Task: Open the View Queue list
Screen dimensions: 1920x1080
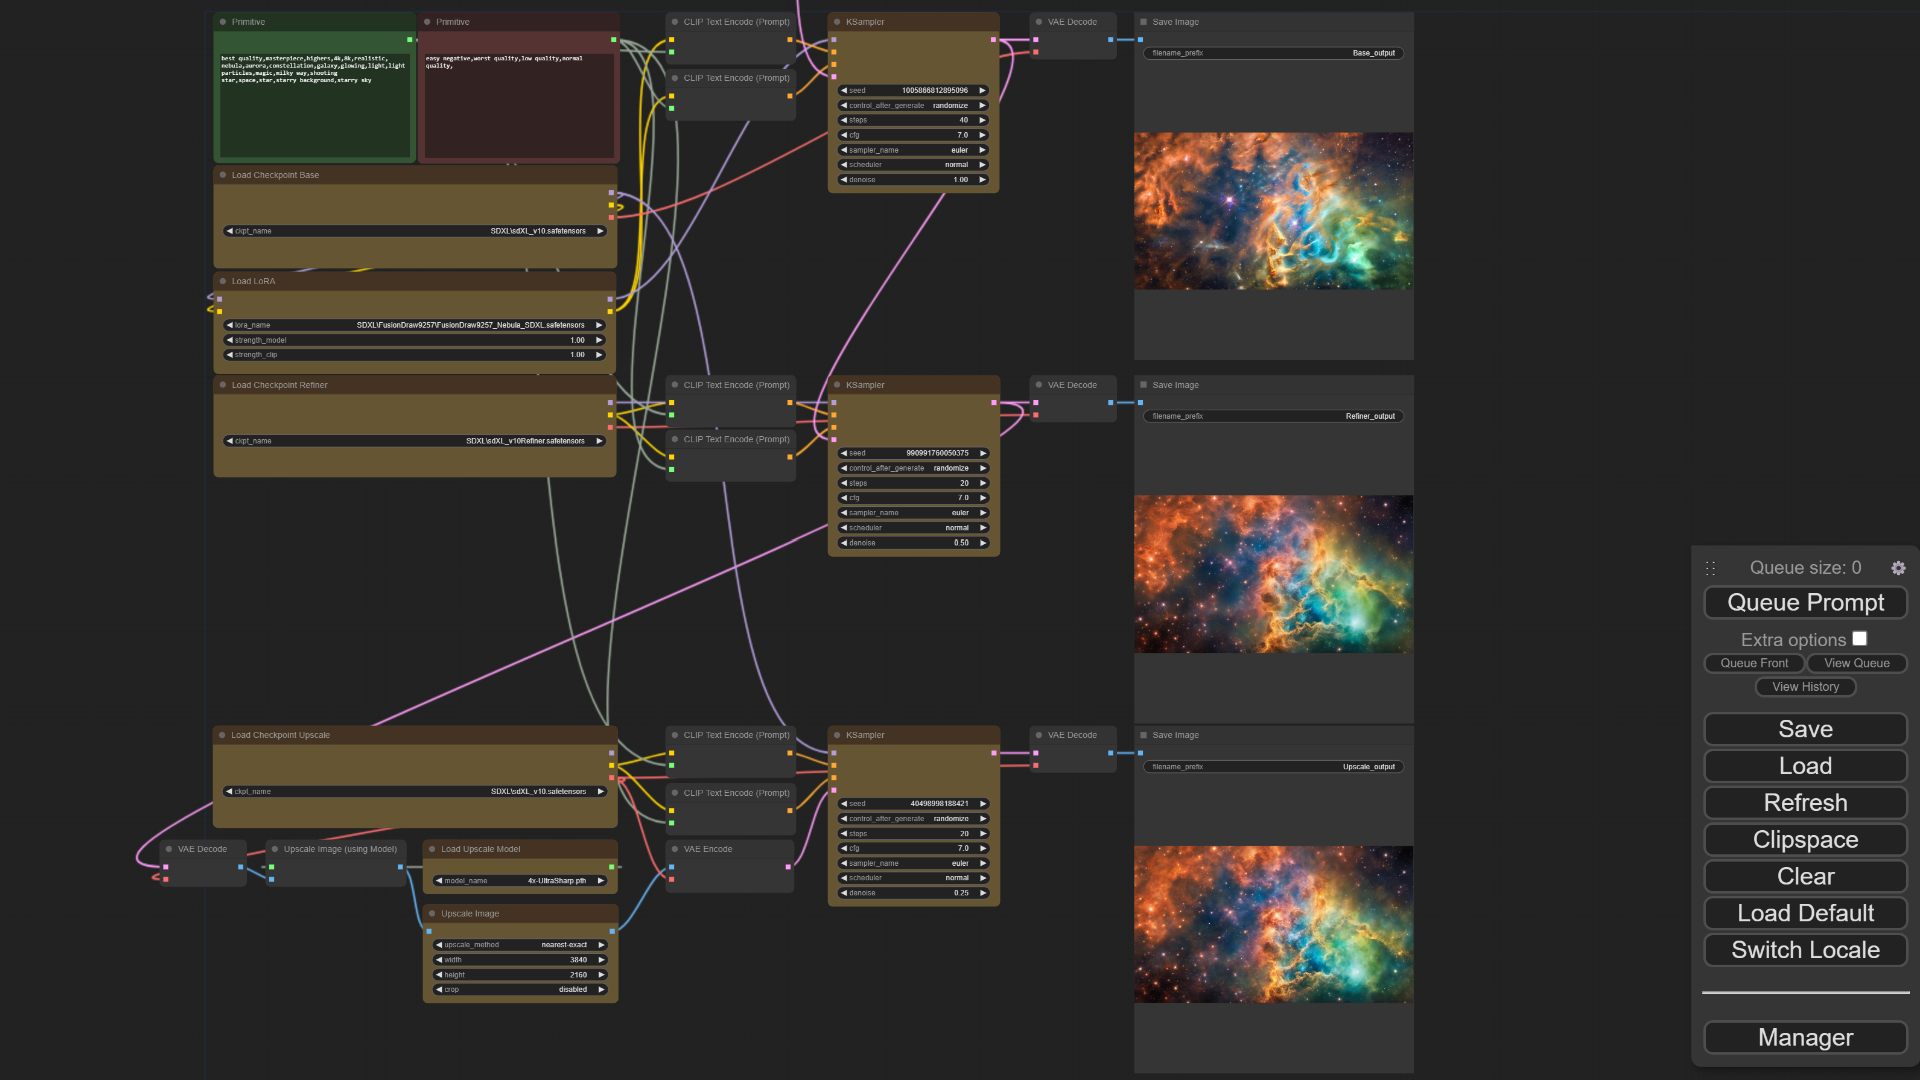Action: (x=1856, y=663)
